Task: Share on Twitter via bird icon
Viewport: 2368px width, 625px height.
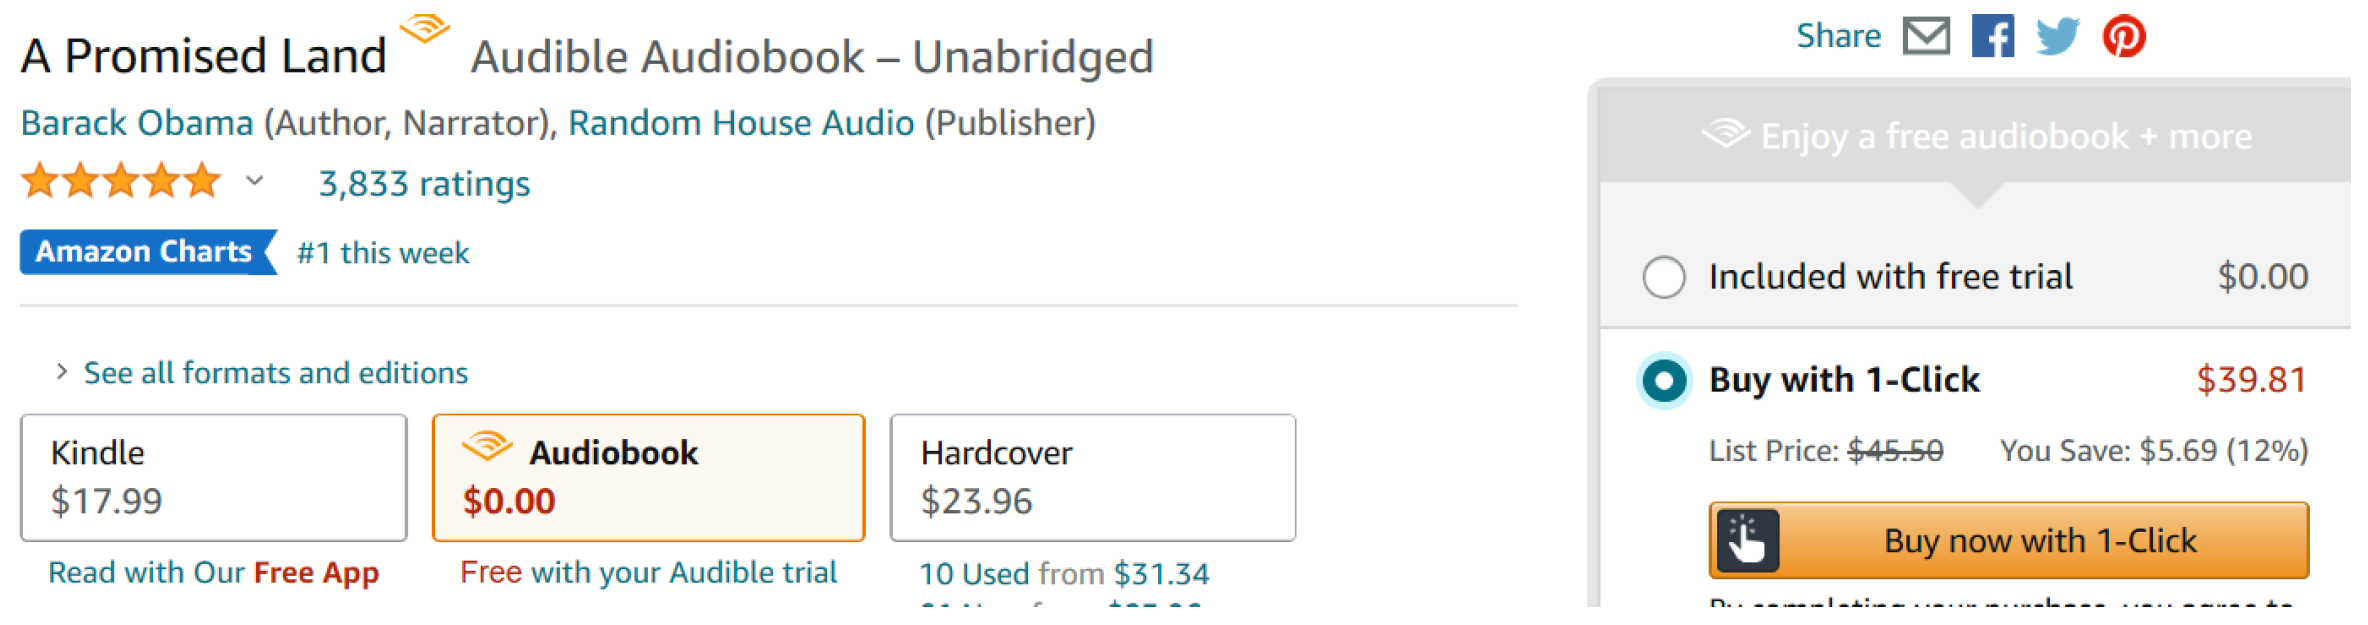Action: (x=2058, y=37)
